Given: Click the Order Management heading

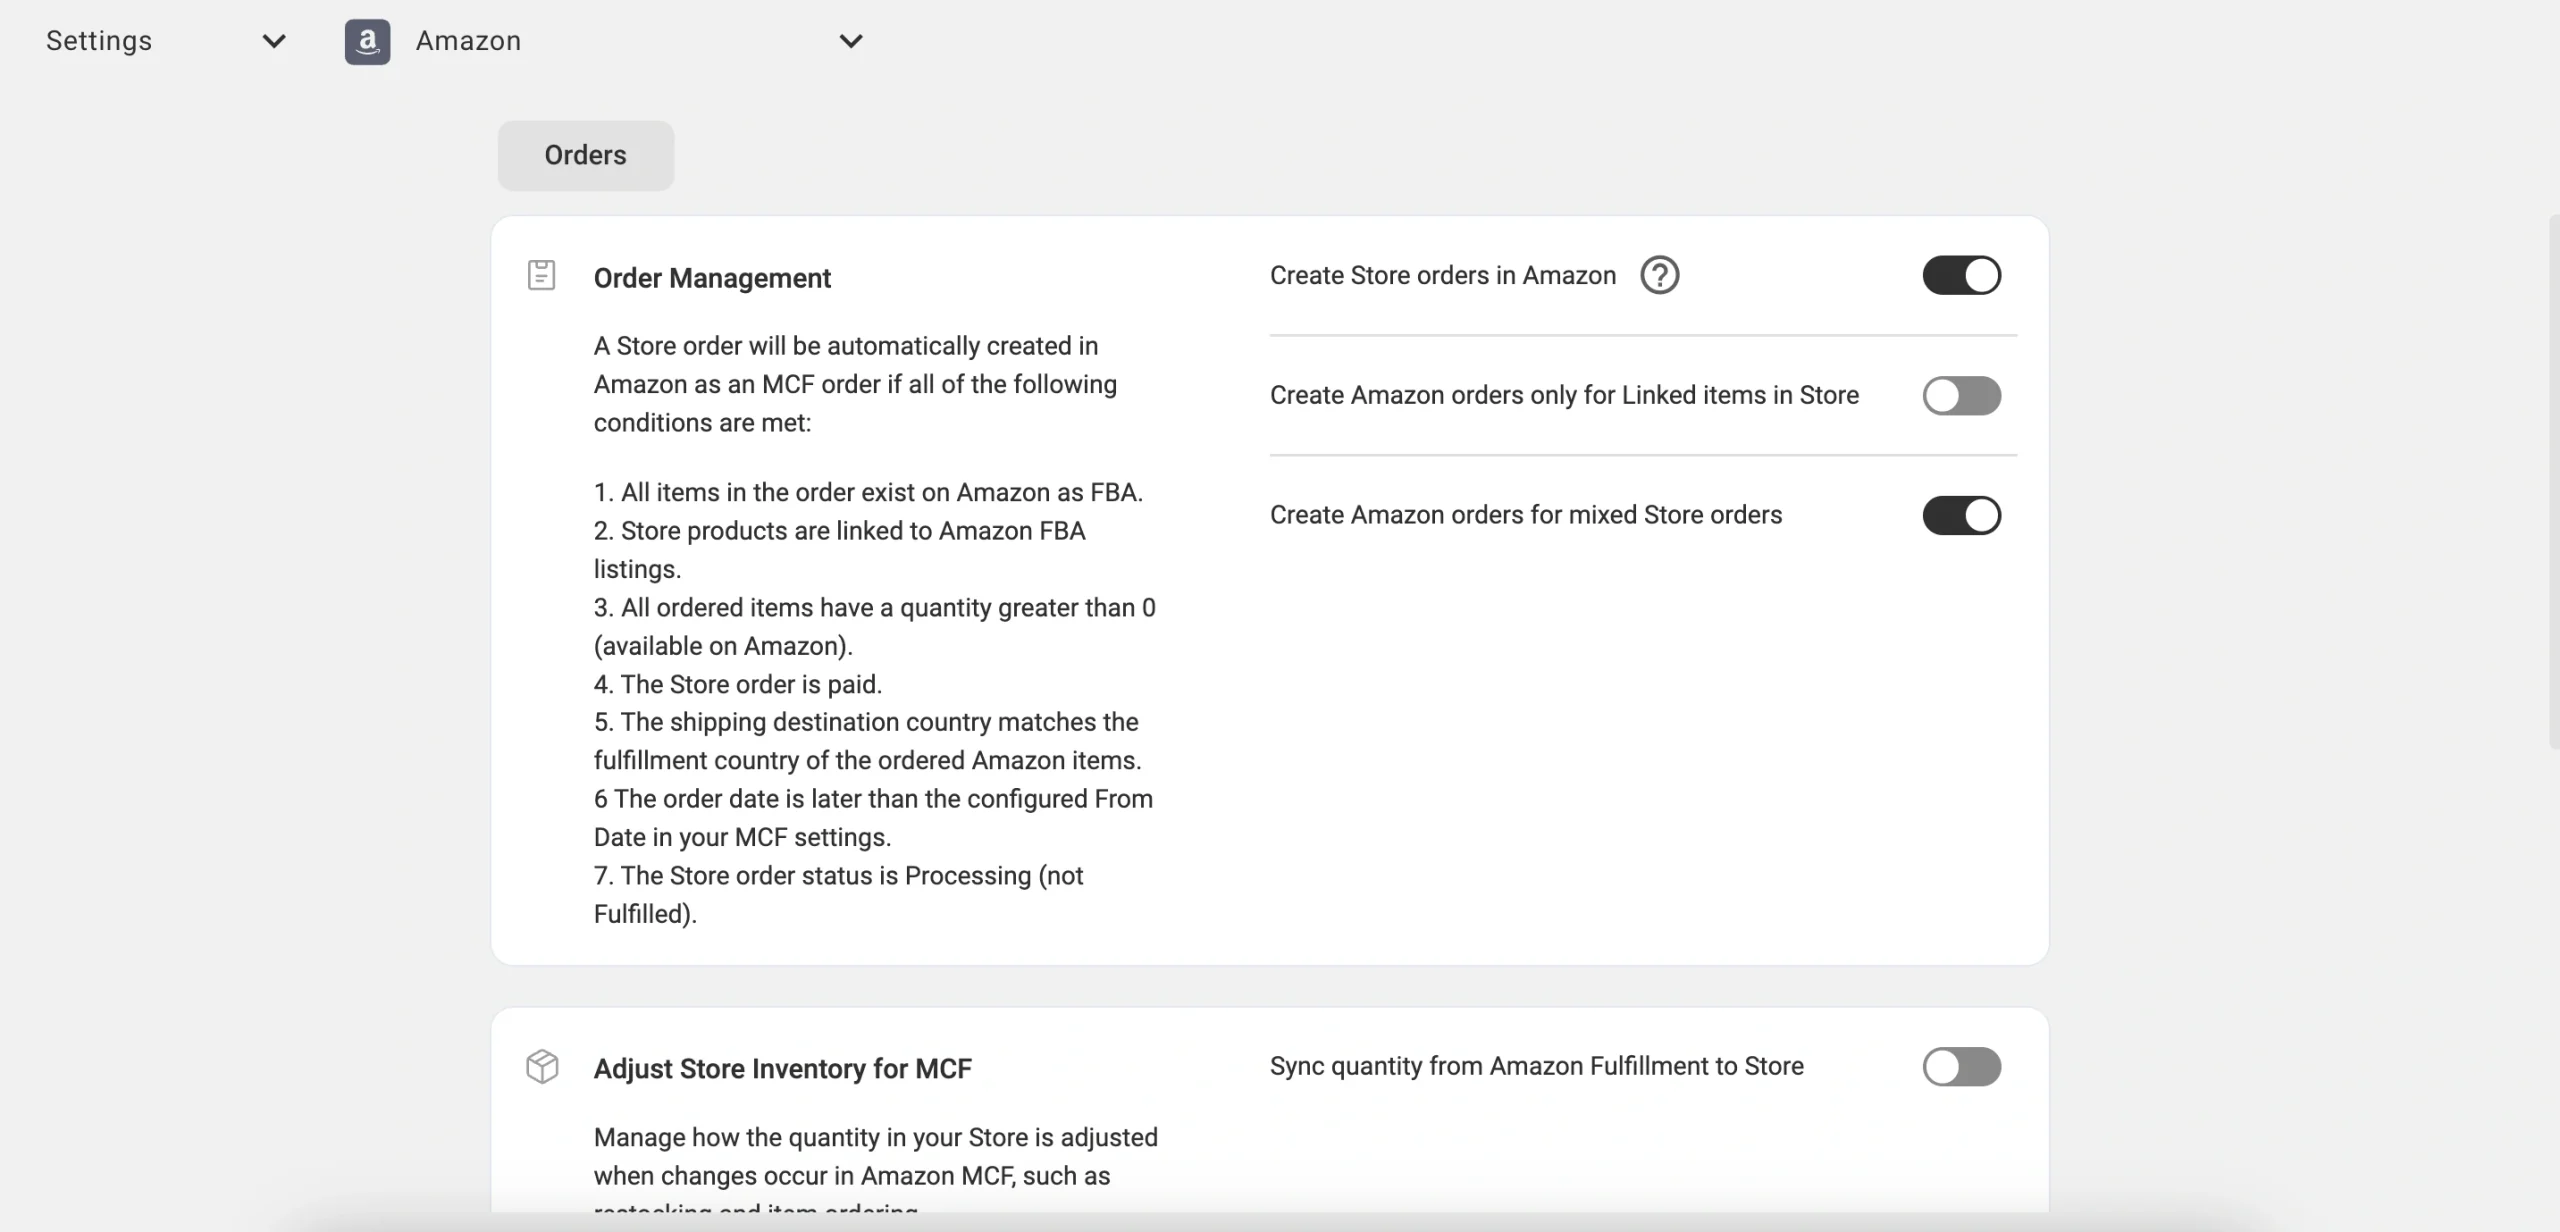Looking at the screenshot, I should tap(712, 278).
